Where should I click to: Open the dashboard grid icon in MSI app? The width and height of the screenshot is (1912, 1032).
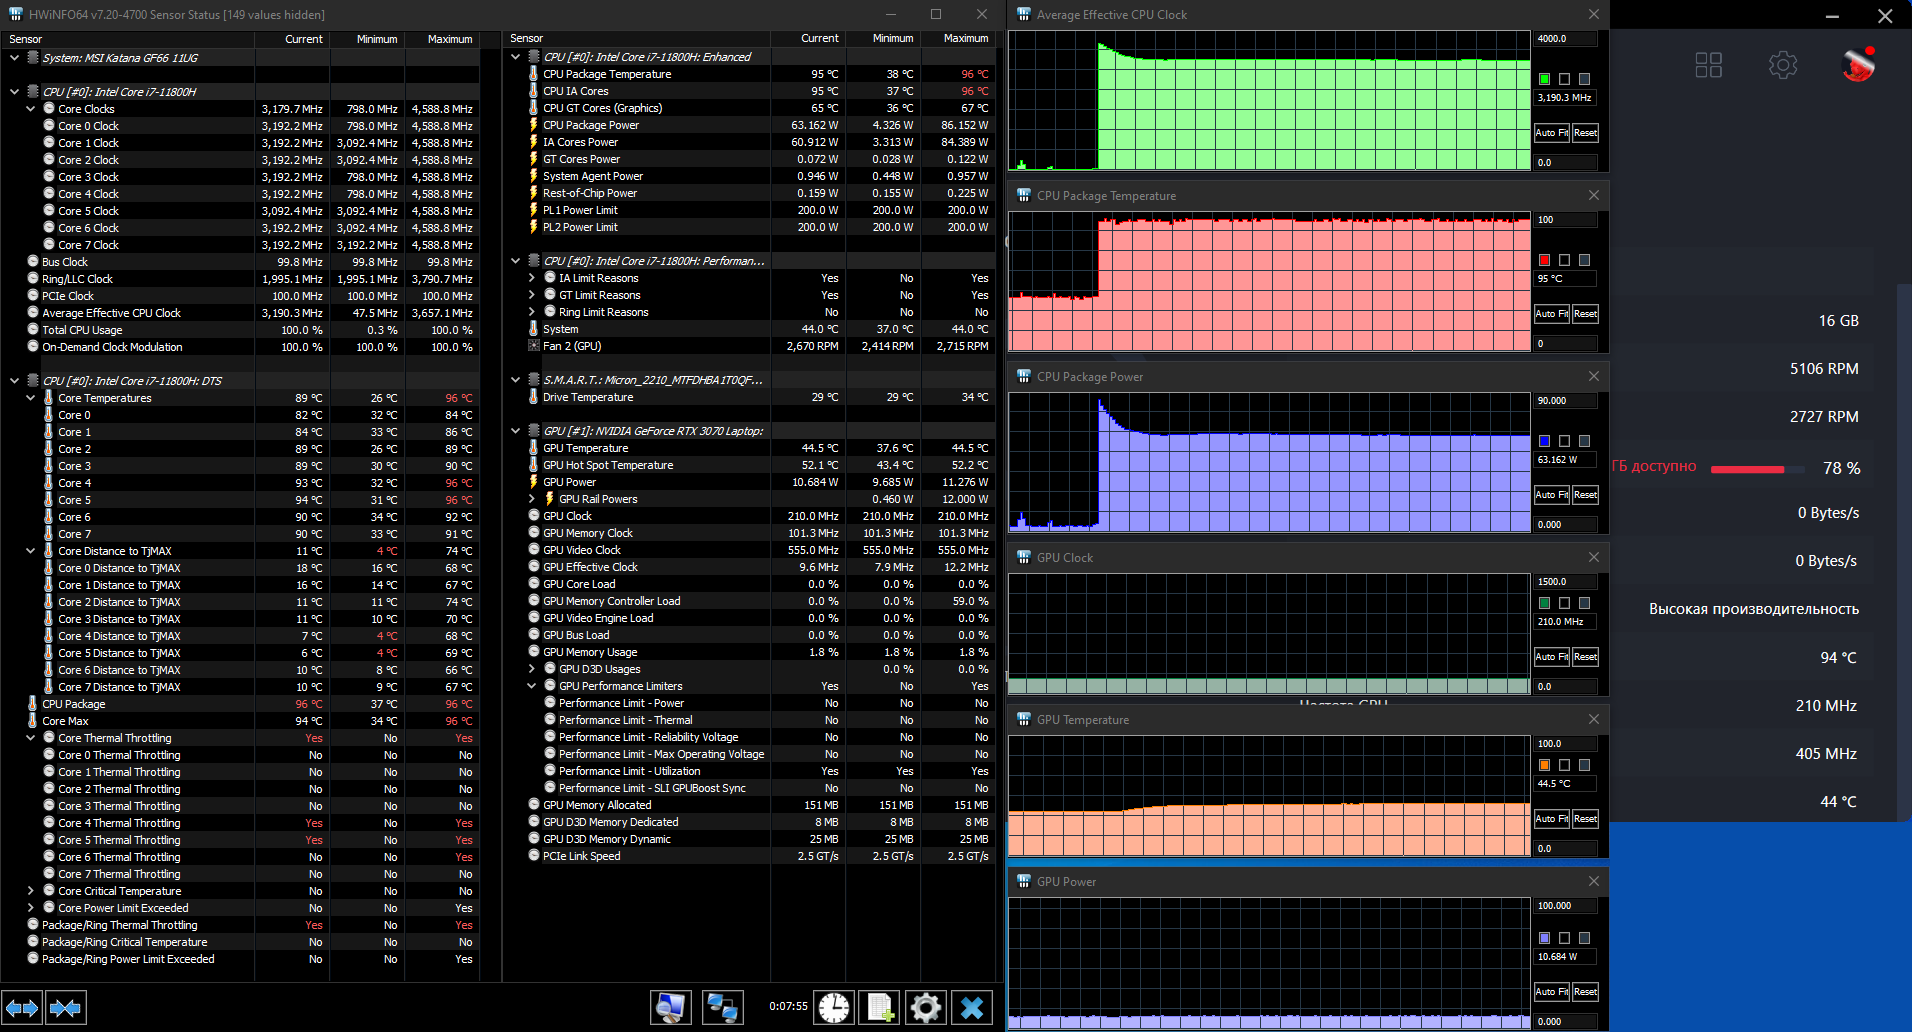[x=1708, y=65]
